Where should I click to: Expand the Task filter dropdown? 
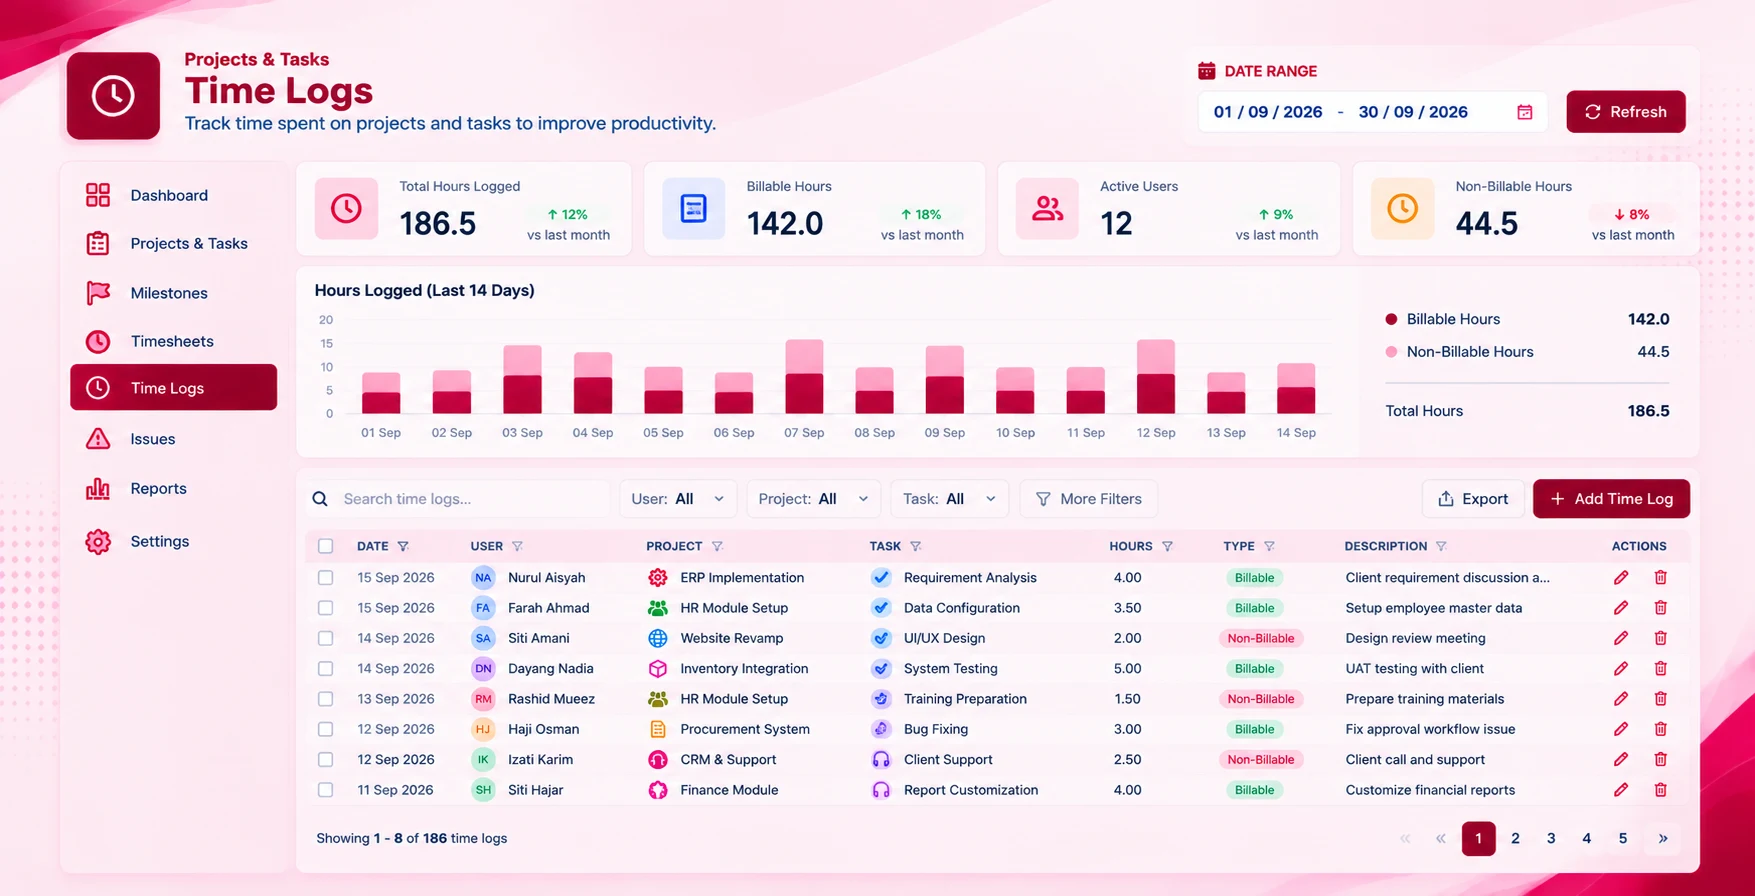949,499
